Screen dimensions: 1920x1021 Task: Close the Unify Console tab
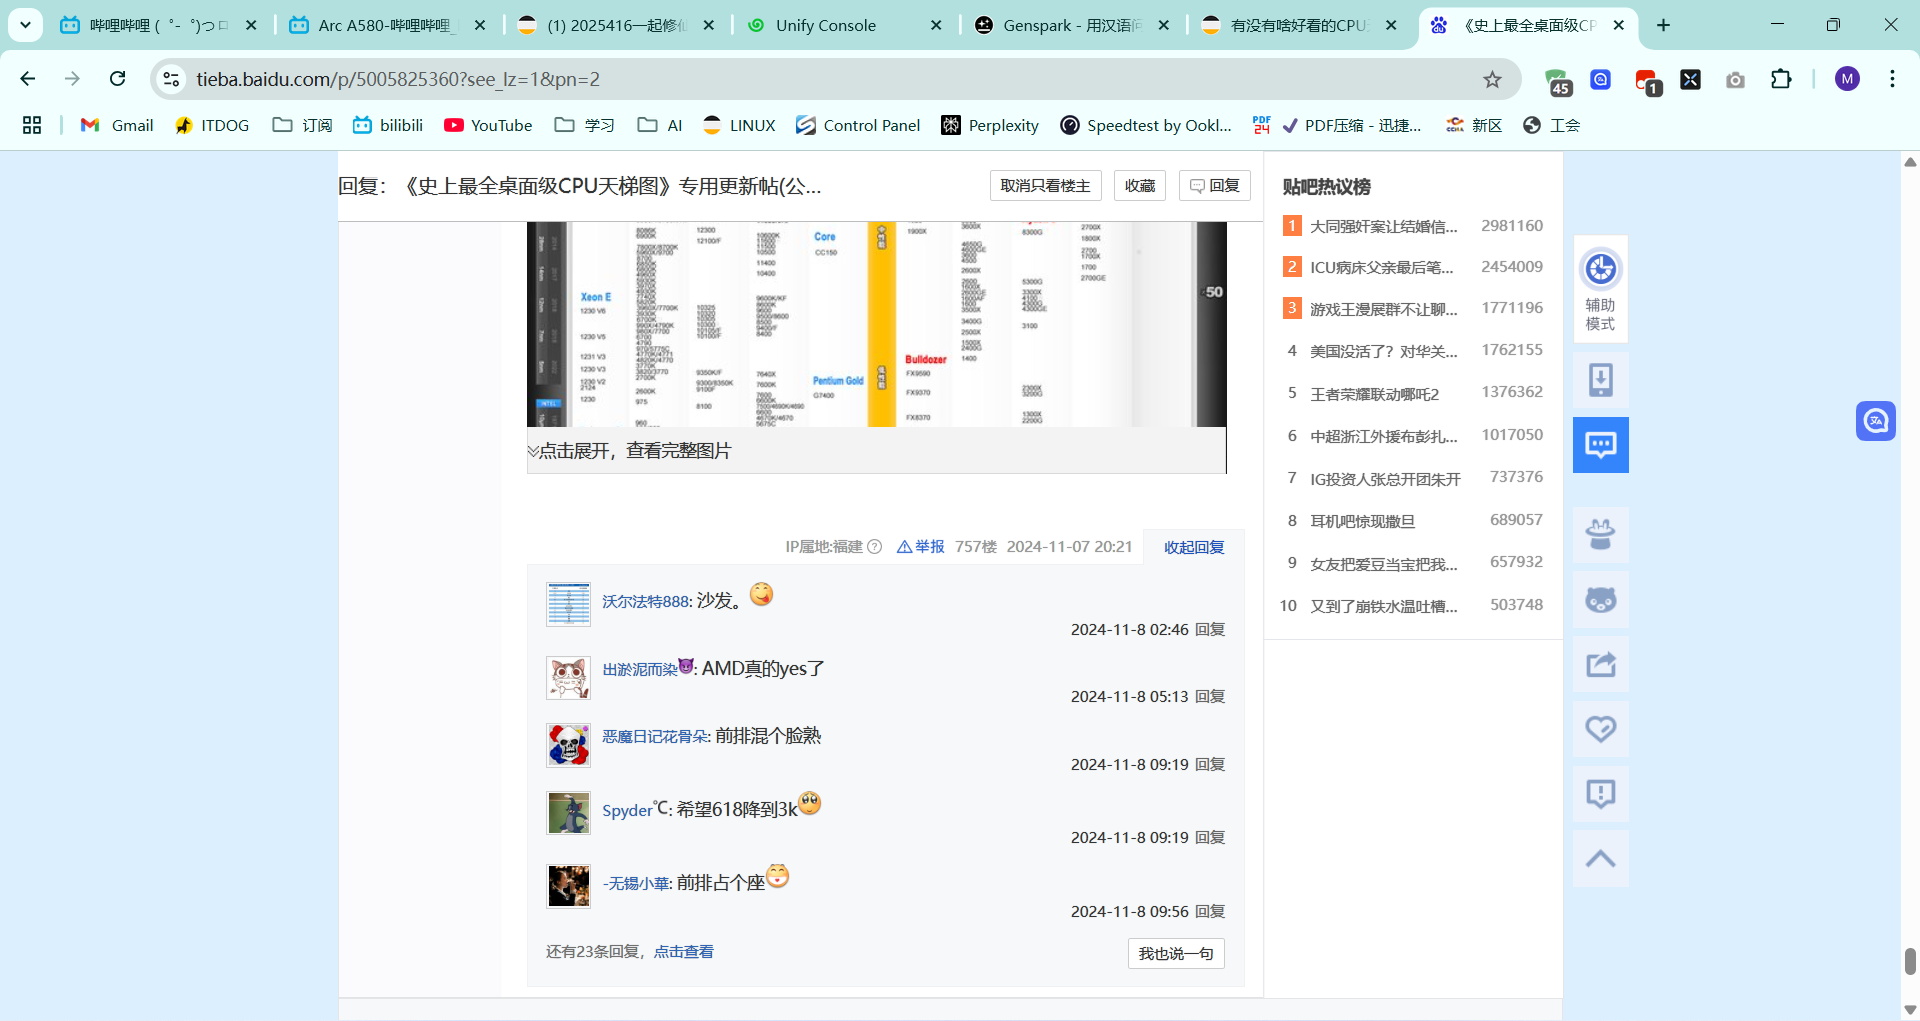[x=936, y=25]
